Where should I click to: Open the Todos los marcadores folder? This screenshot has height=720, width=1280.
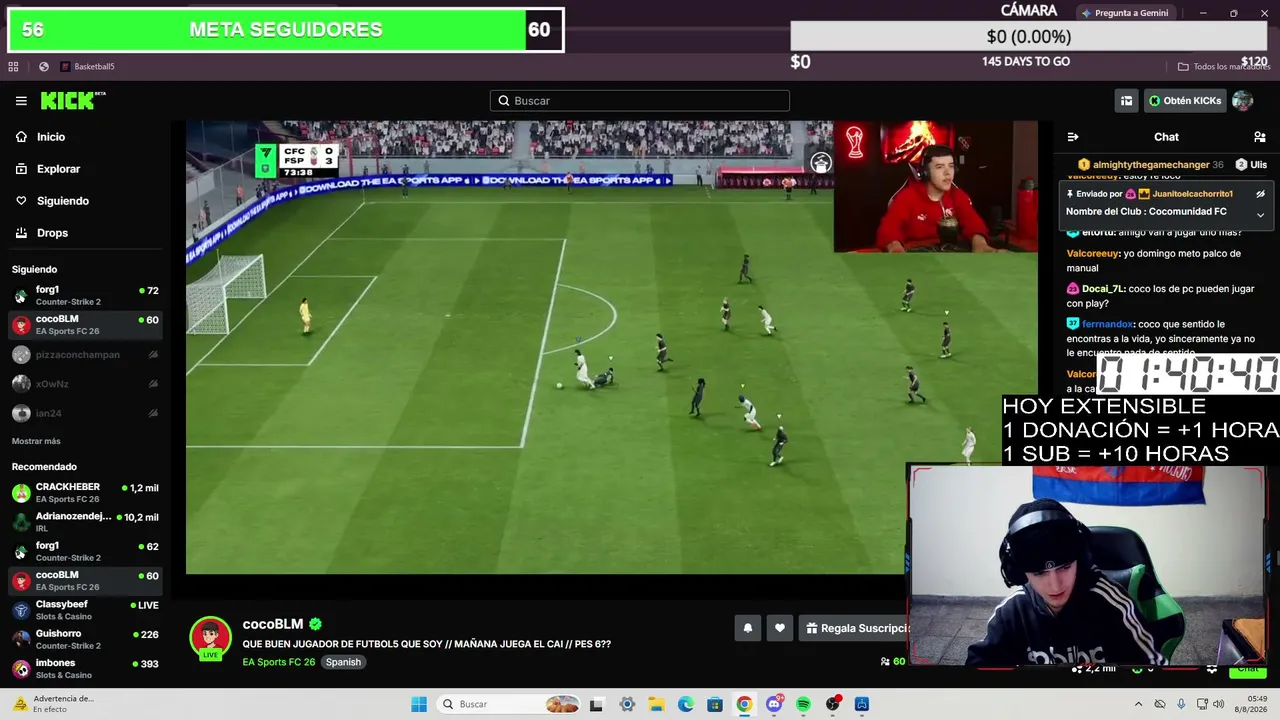tap(1223, 67)
